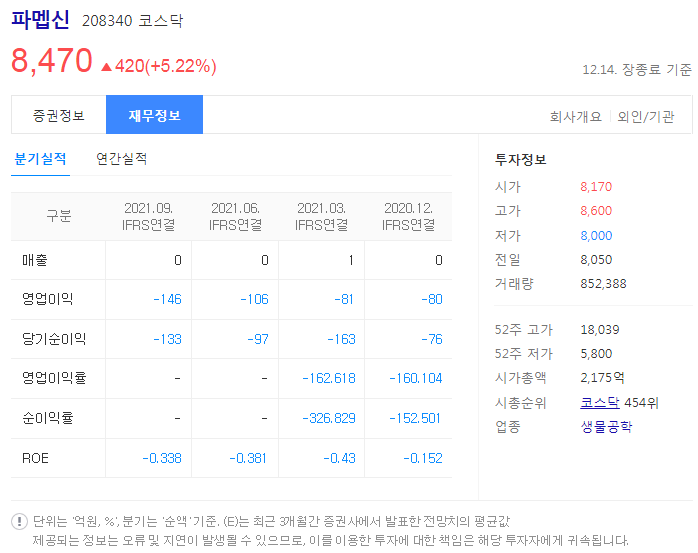Click net margin value -326.829
698x553 pixels.
coord(329,418)
